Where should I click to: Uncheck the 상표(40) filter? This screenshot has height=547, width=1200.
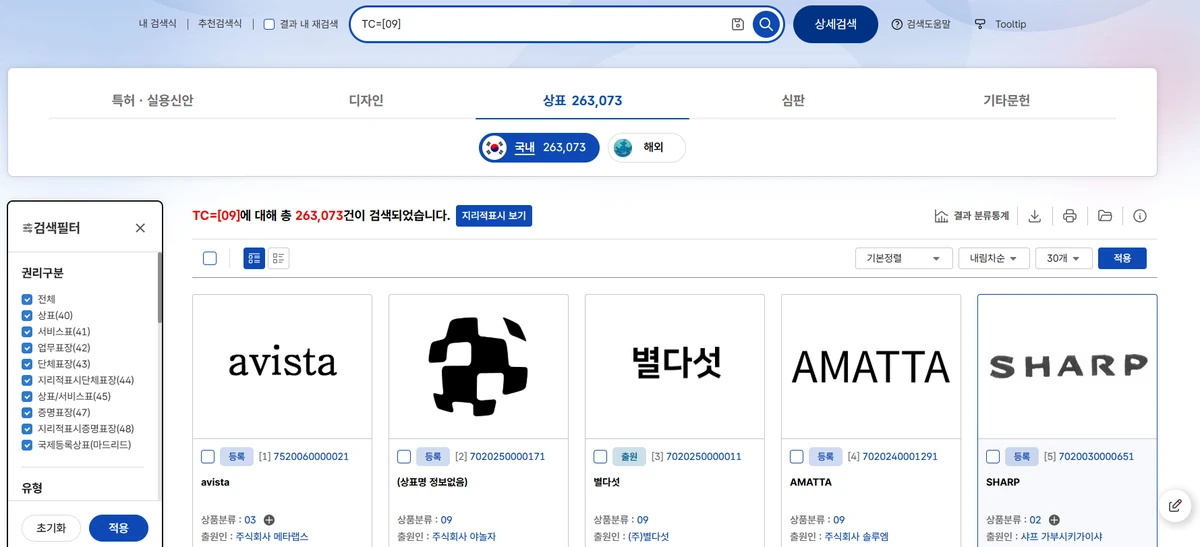[27, 315]
